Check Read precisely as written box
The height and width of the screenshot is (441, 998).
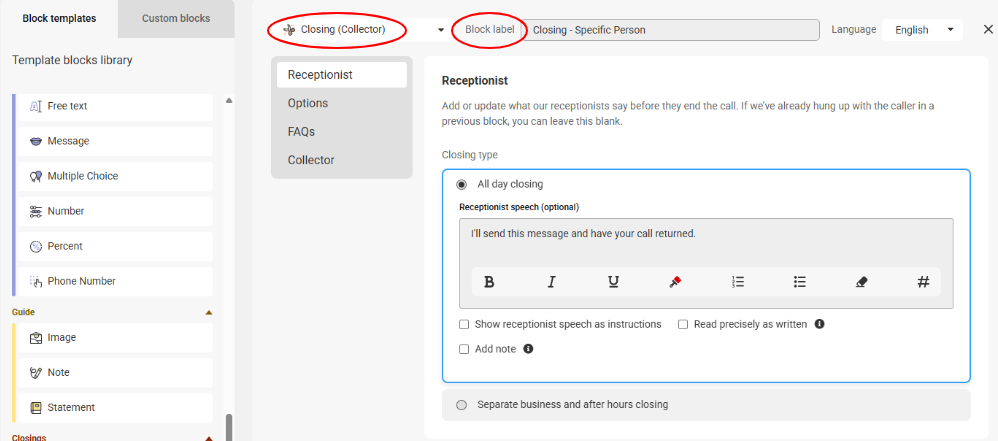[683, 325]
